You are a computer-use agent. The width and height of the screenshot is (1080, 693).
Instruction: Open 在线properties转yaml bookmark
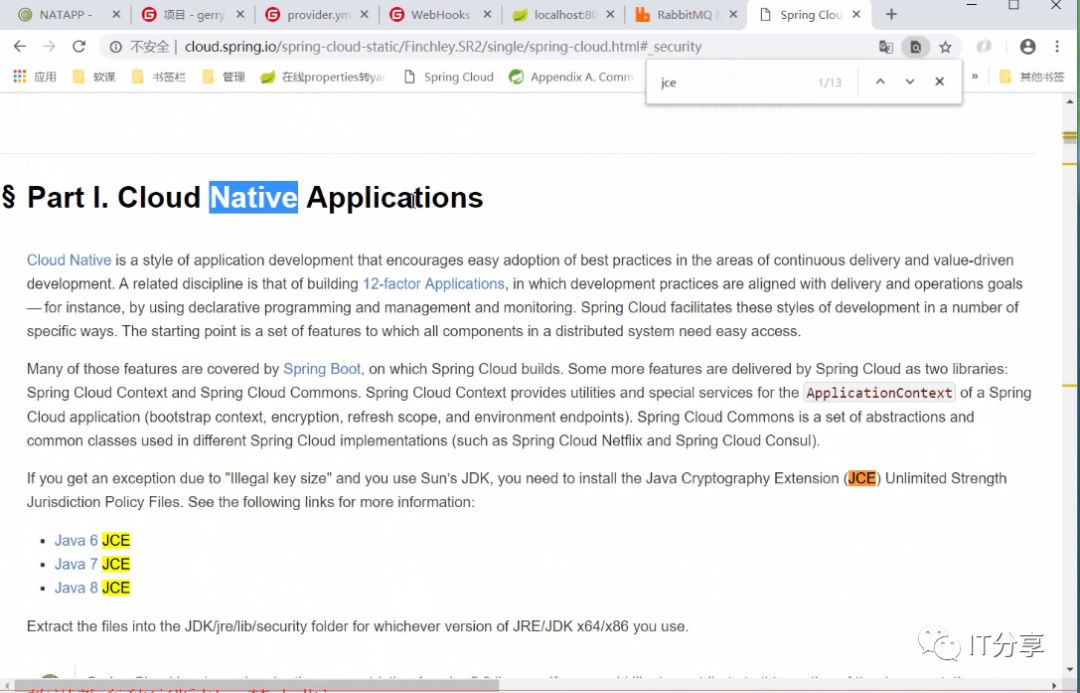coord(322,76)
